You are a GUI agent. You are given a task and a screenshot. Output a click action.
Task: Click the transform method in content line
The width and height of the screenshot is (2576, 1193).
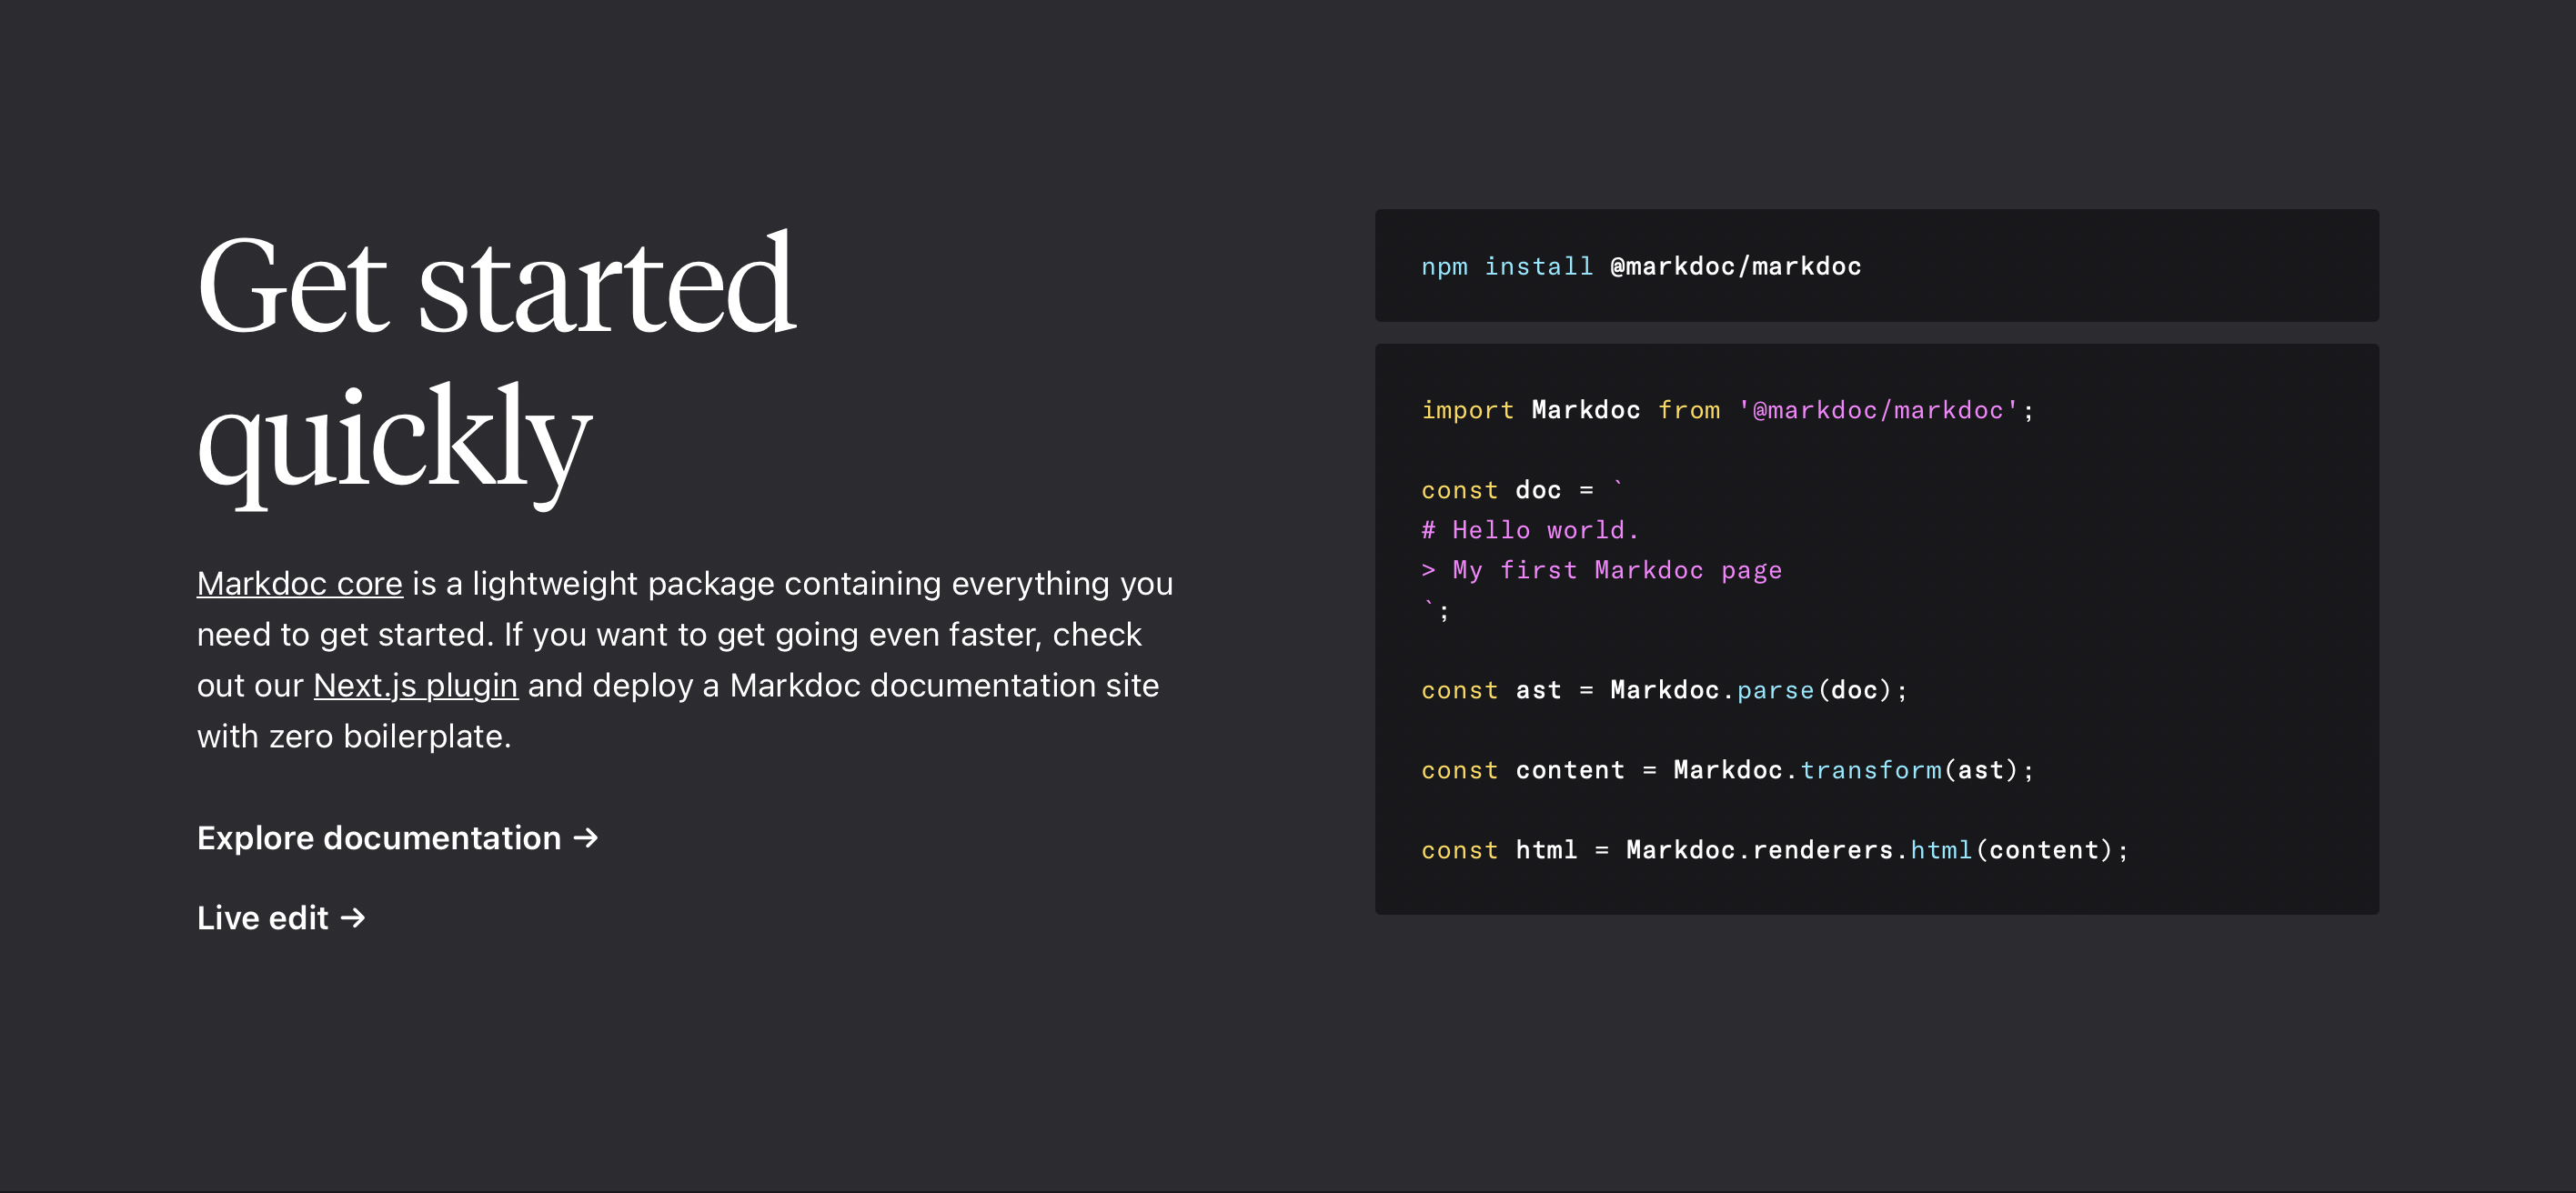(x=1870, y=771)
